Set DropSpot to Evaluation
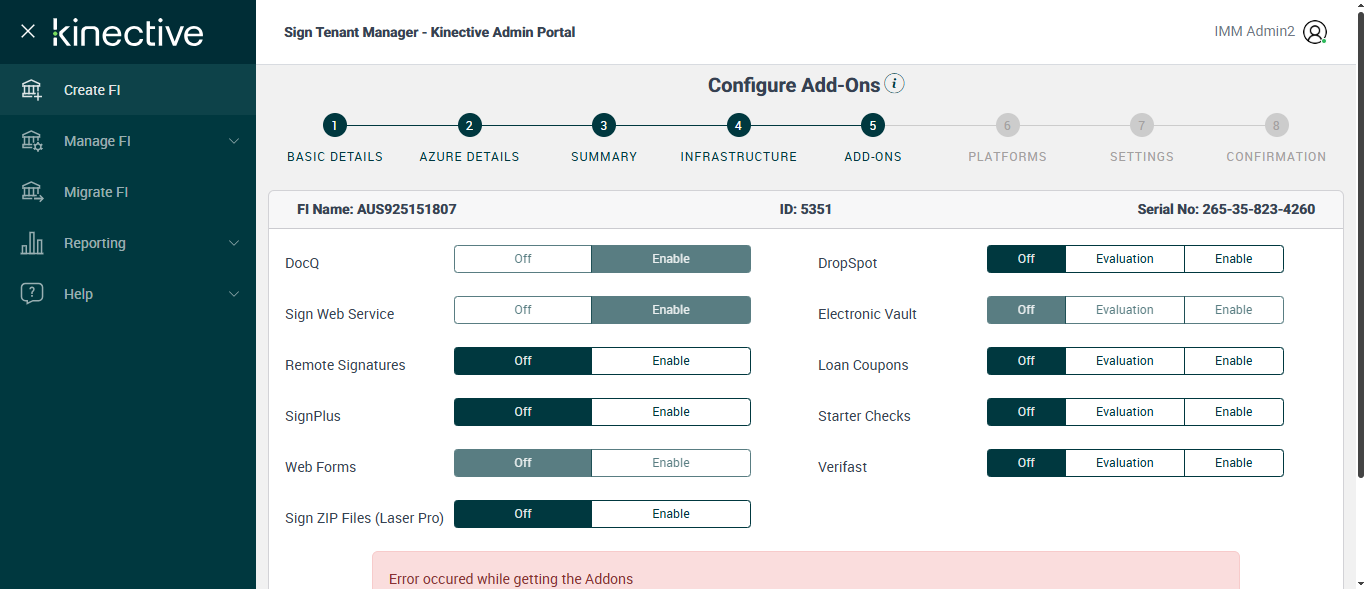 click(1125, 259)
